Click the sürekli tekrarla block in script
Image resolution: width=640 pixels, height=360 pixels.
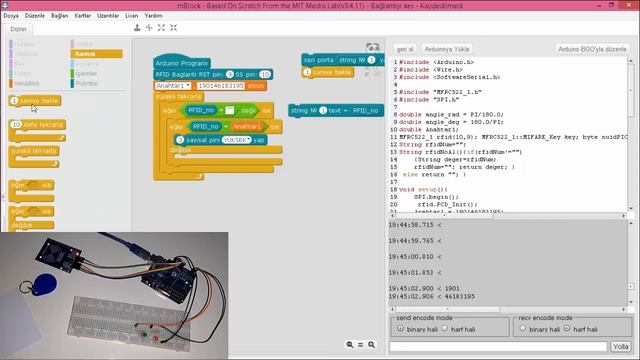[x=178, y=97]
